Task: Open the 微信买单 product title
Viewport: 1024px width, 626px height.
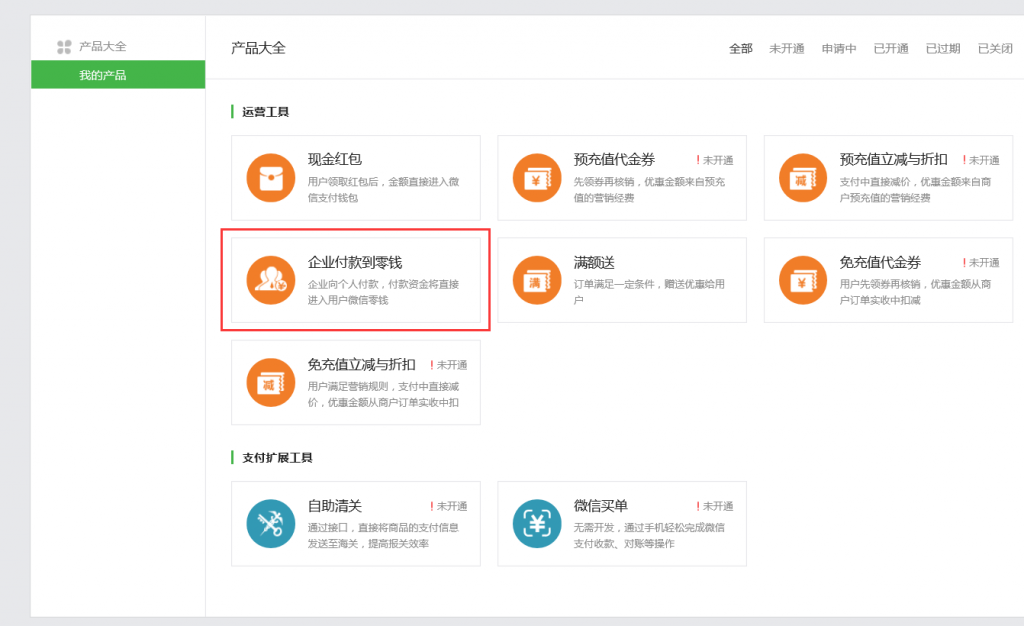Action: [600, 506]
